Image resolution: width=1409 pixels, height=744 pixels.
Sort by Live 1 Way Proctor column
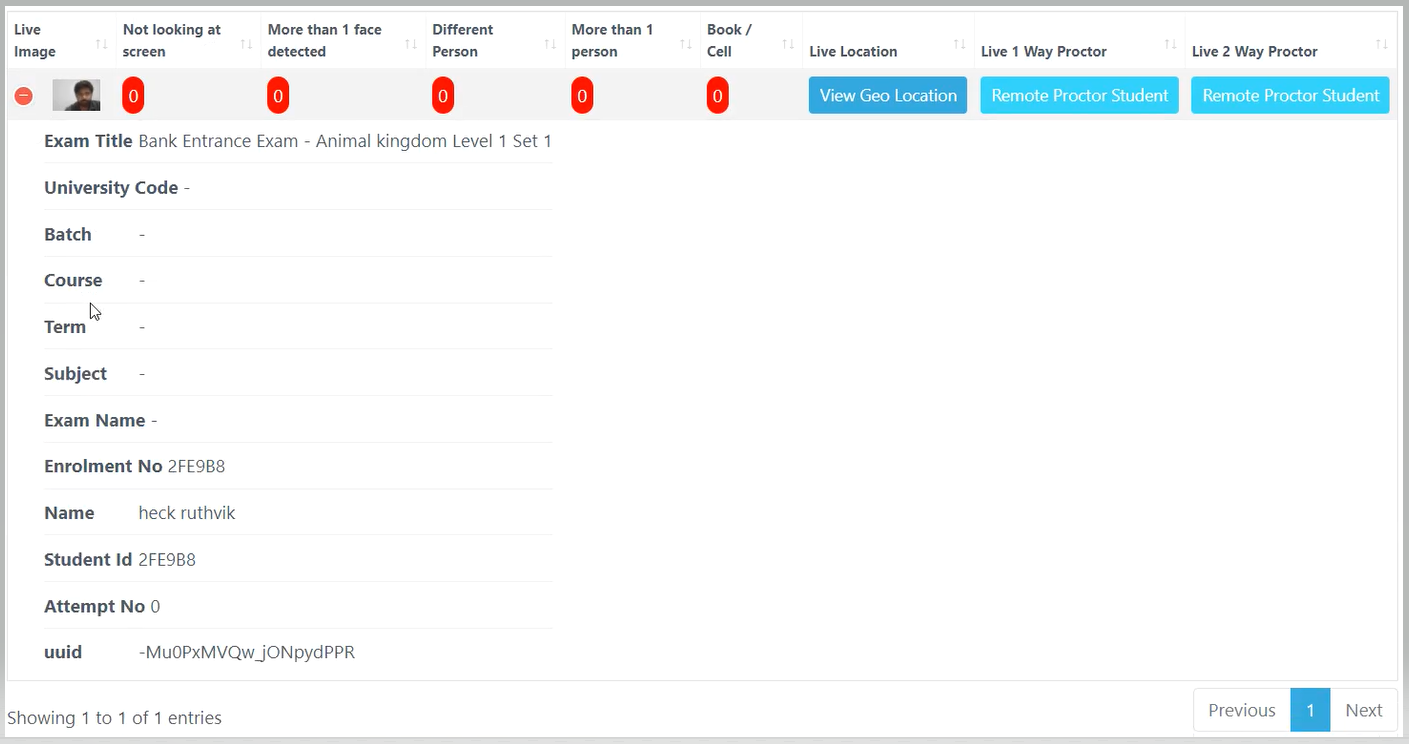(x=1170, y=44)
